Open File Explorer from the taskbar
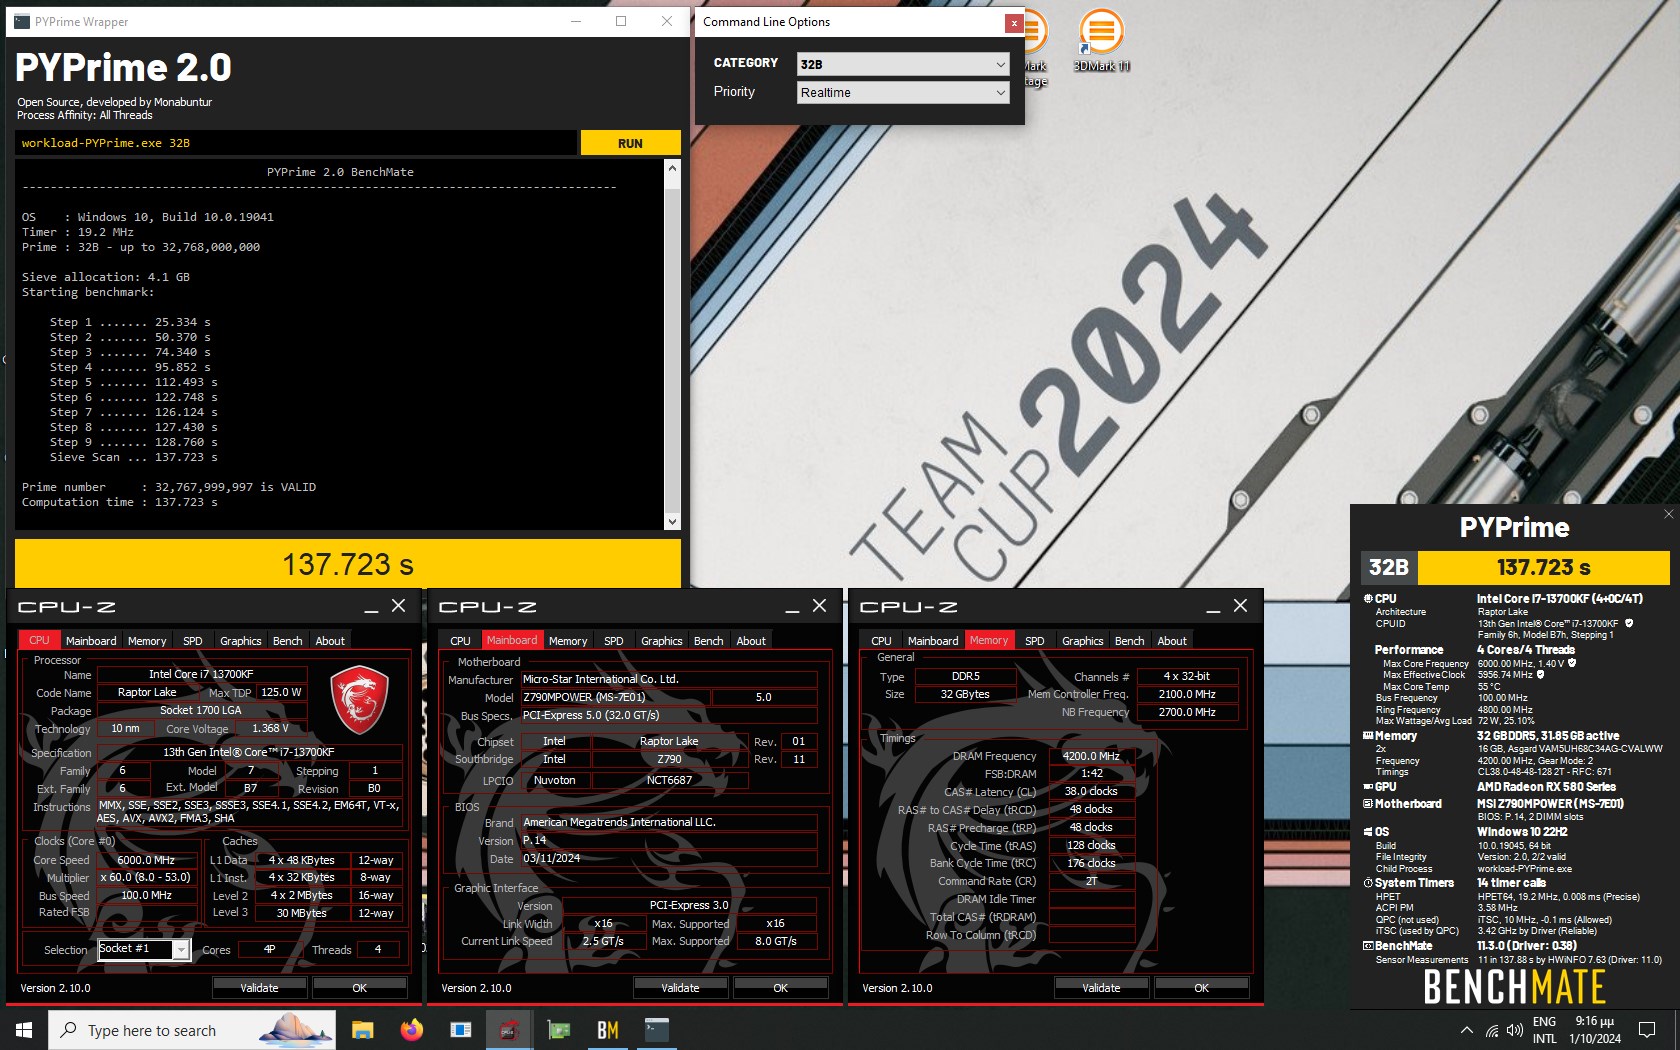The height and width of the screenshot is (1050, 1680). click(x=362, y=1030)
